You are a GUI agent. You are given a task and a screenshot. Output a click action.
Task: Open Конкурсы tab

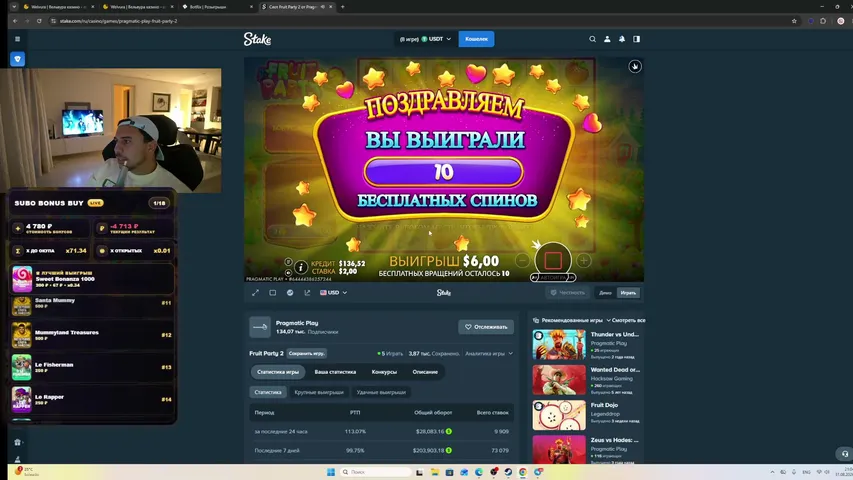(x=384, y=372)
